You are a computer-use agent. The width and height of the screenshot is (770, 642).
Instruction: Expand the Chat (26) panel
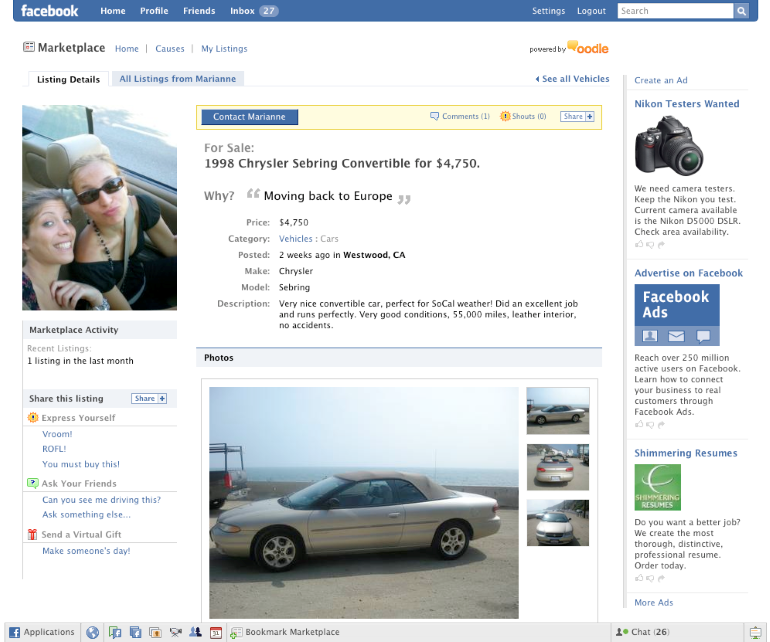click(648, 632)
